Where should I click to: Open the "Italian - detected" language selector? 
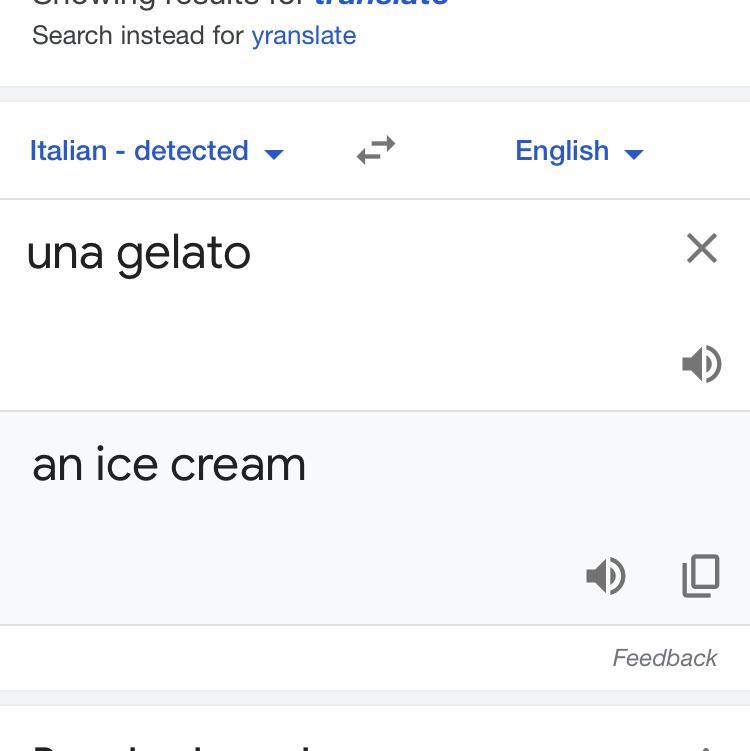pos(140,151)
